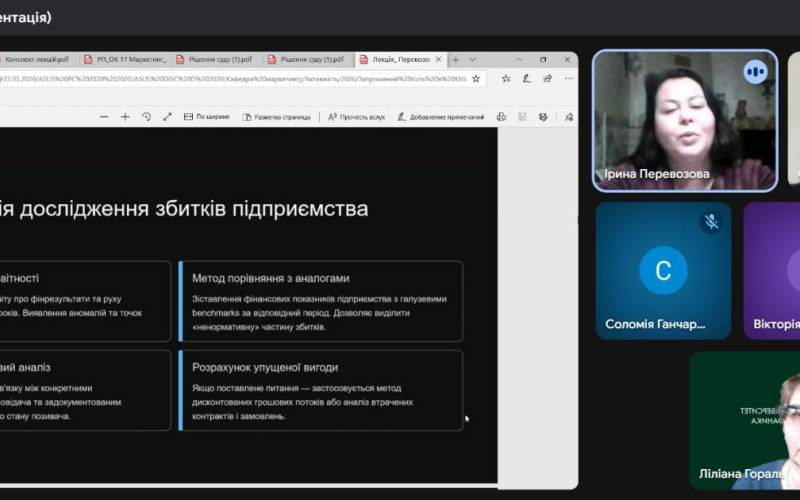This screenshot has height=500, width=800.
Task: Click muted microphone icon on Соломія's tile
Action: (711, 222)
